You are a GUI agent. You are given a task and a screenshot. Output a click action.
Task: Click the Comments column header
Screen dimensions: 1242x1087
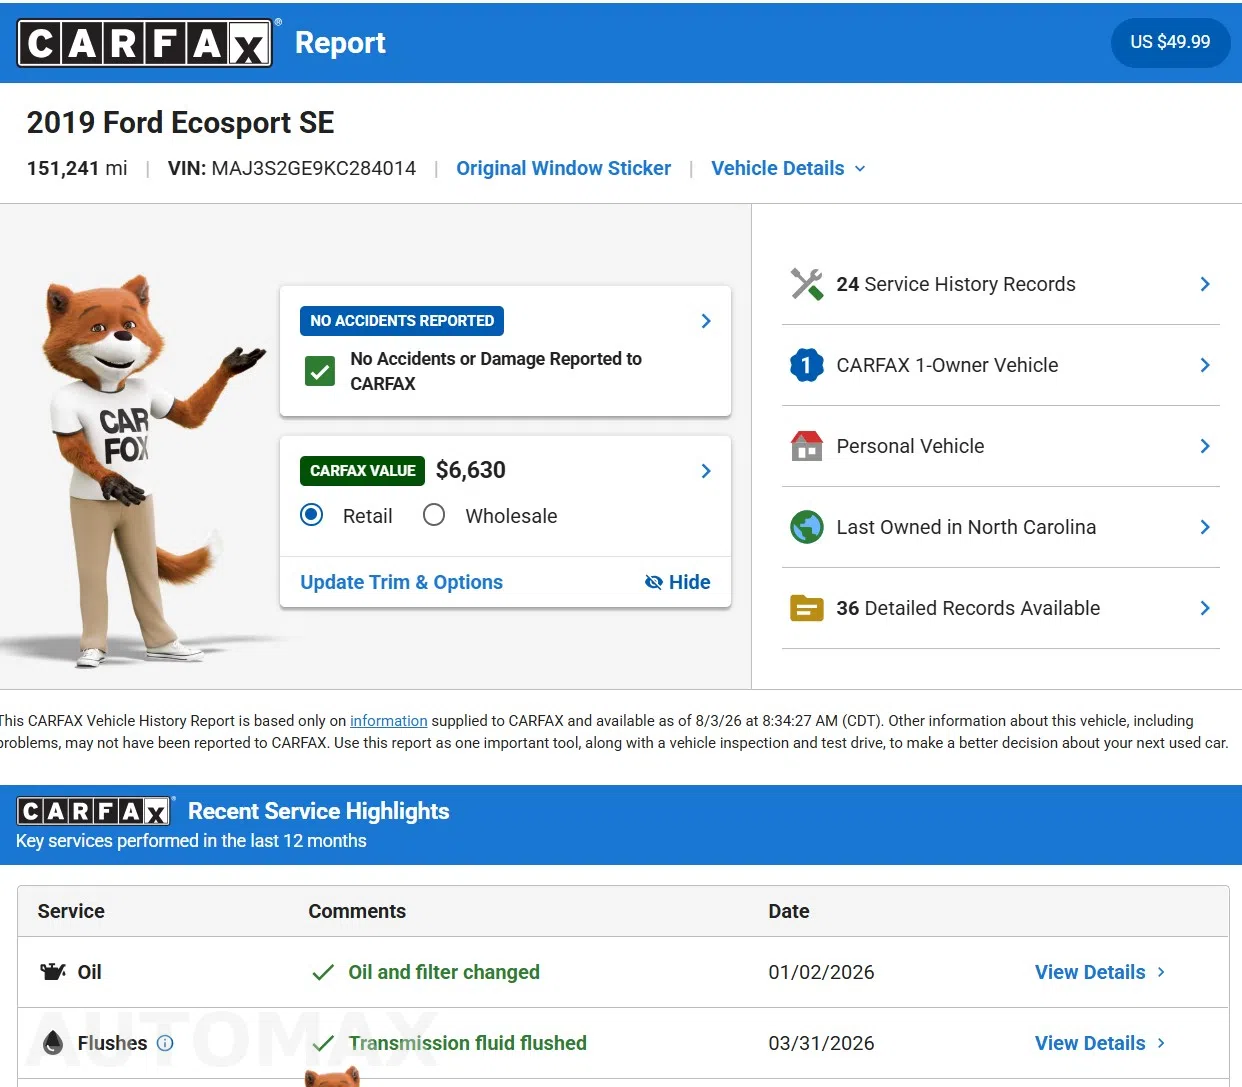coord(357,911)
